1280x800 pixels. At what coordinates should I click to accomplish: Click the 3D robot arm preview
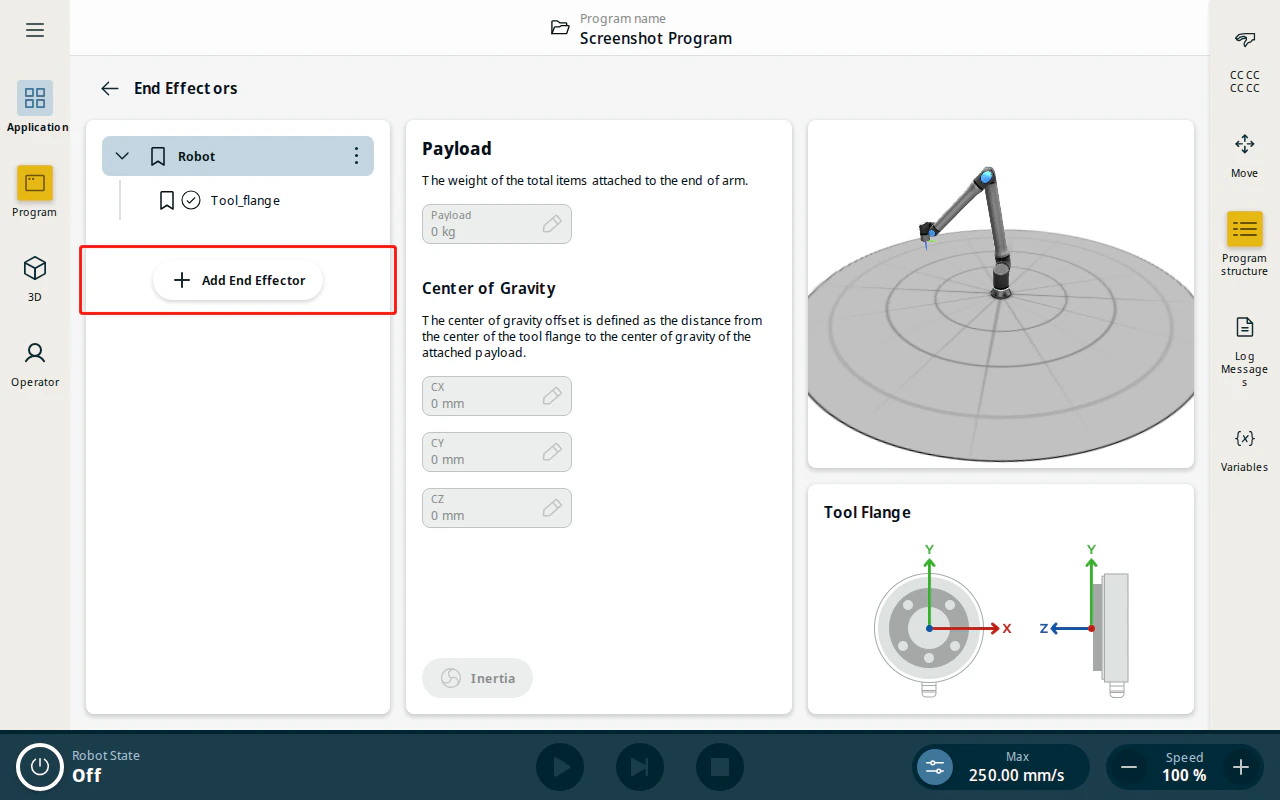pyautogui.click(x=1001, y=294)
